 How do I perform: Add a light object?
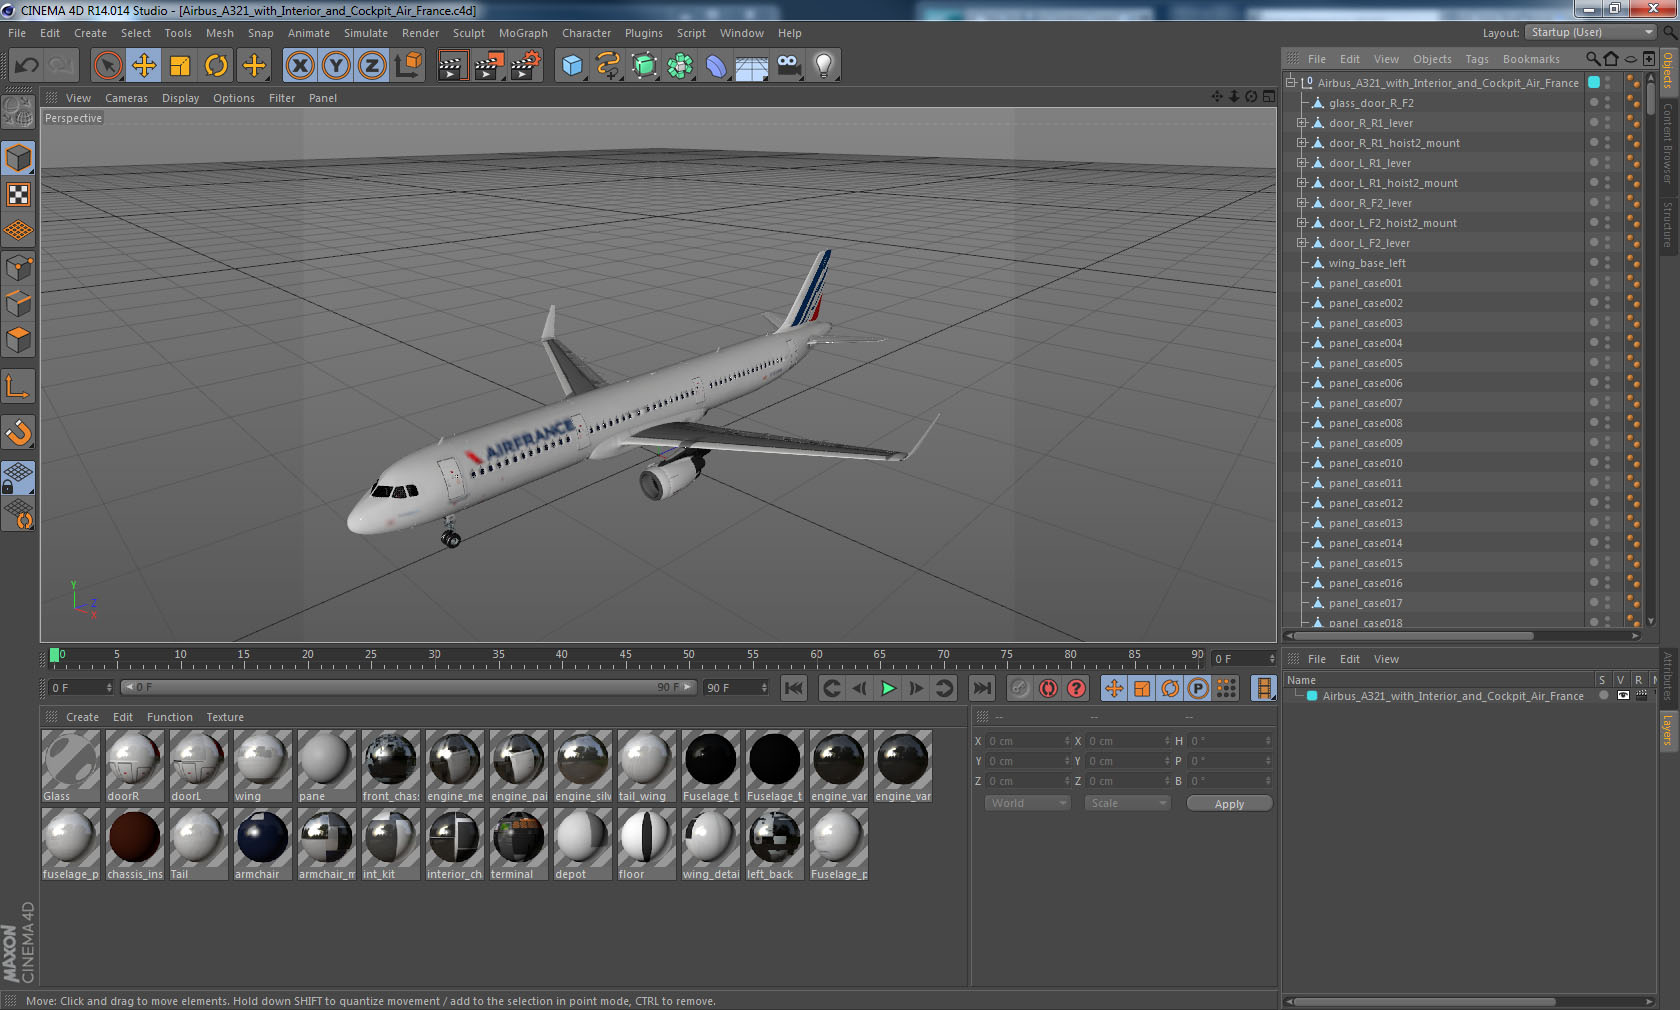(824, 66)
